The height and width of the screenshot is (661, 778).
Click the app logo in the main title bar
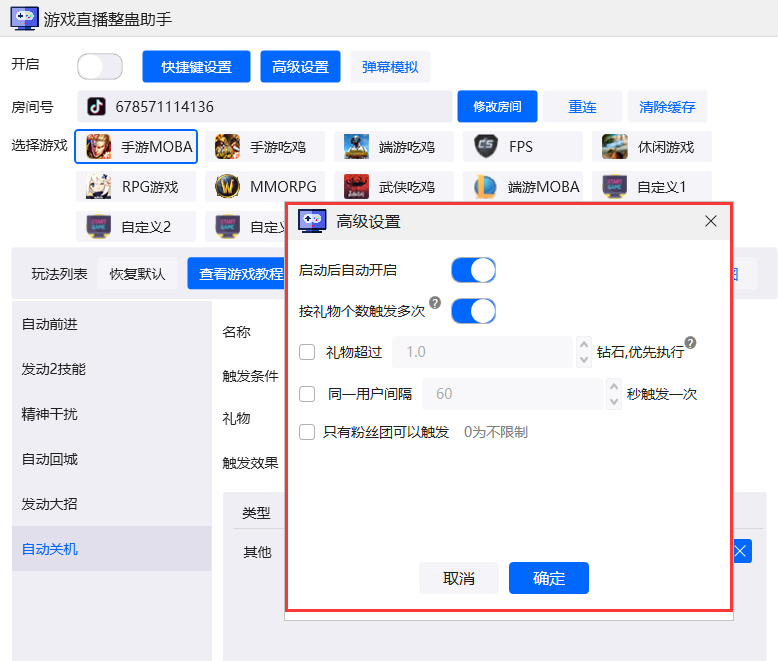click(24, 19)
